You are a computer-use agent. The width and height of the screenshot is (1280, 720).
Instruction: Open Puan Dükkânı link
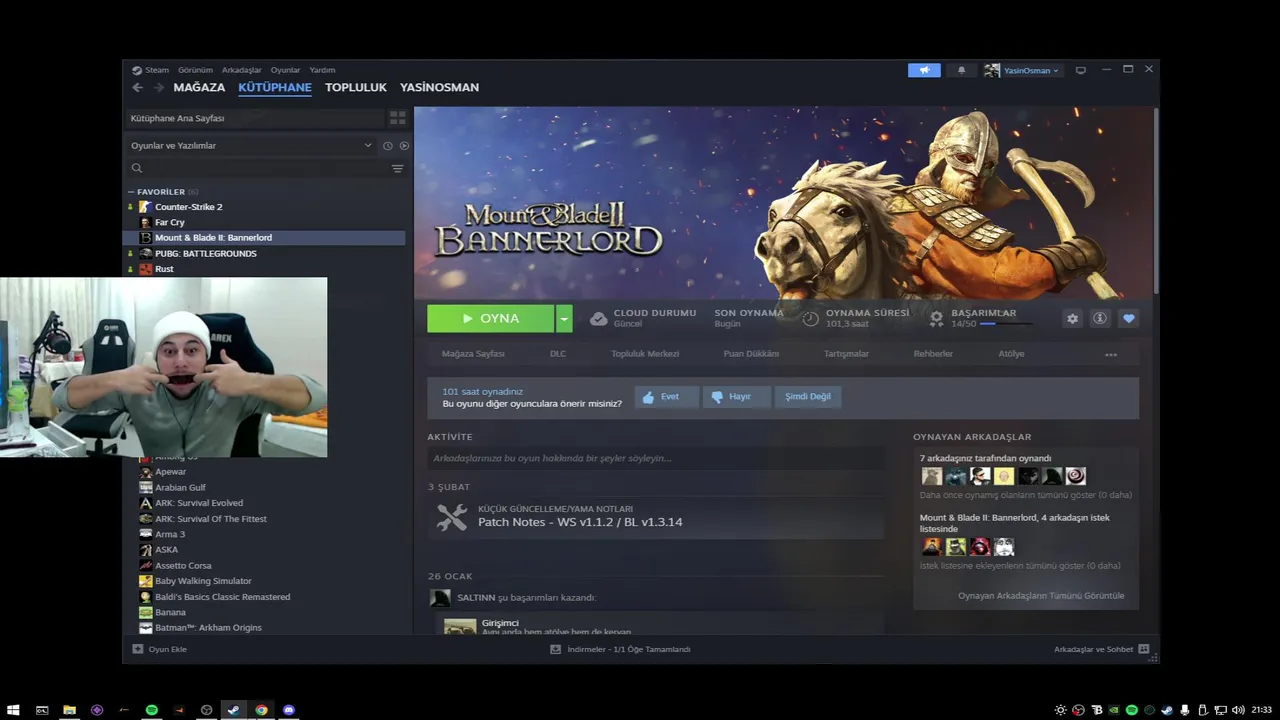tap(751, 354)
